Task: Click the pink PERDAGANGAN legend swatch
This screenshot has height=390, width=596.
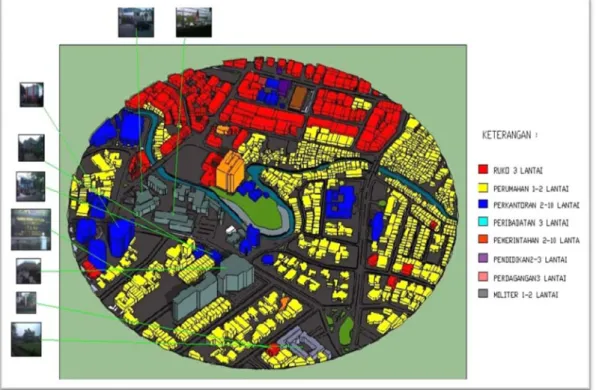Action: [x=483, y=277]
